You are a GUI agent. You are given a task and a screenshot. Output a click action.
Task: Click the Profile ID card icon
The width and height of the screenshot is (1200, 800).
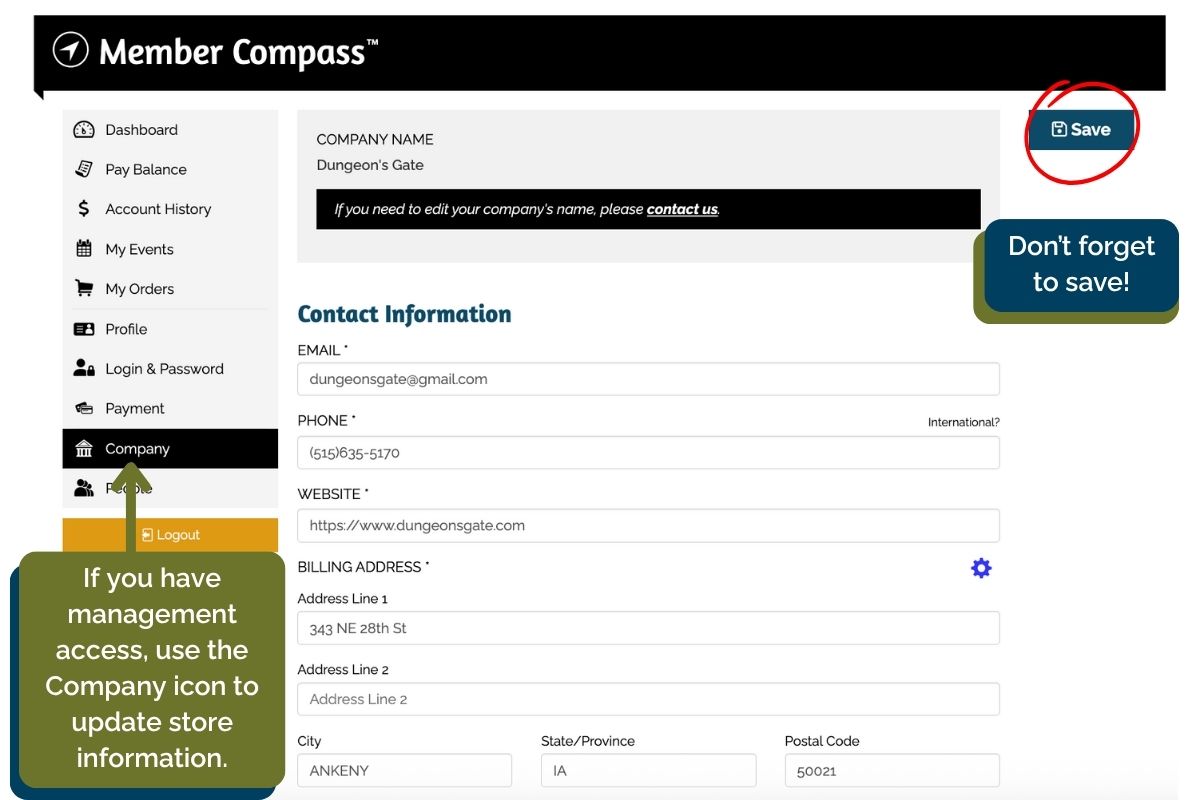pyautogui.click(x=84, y=329)
